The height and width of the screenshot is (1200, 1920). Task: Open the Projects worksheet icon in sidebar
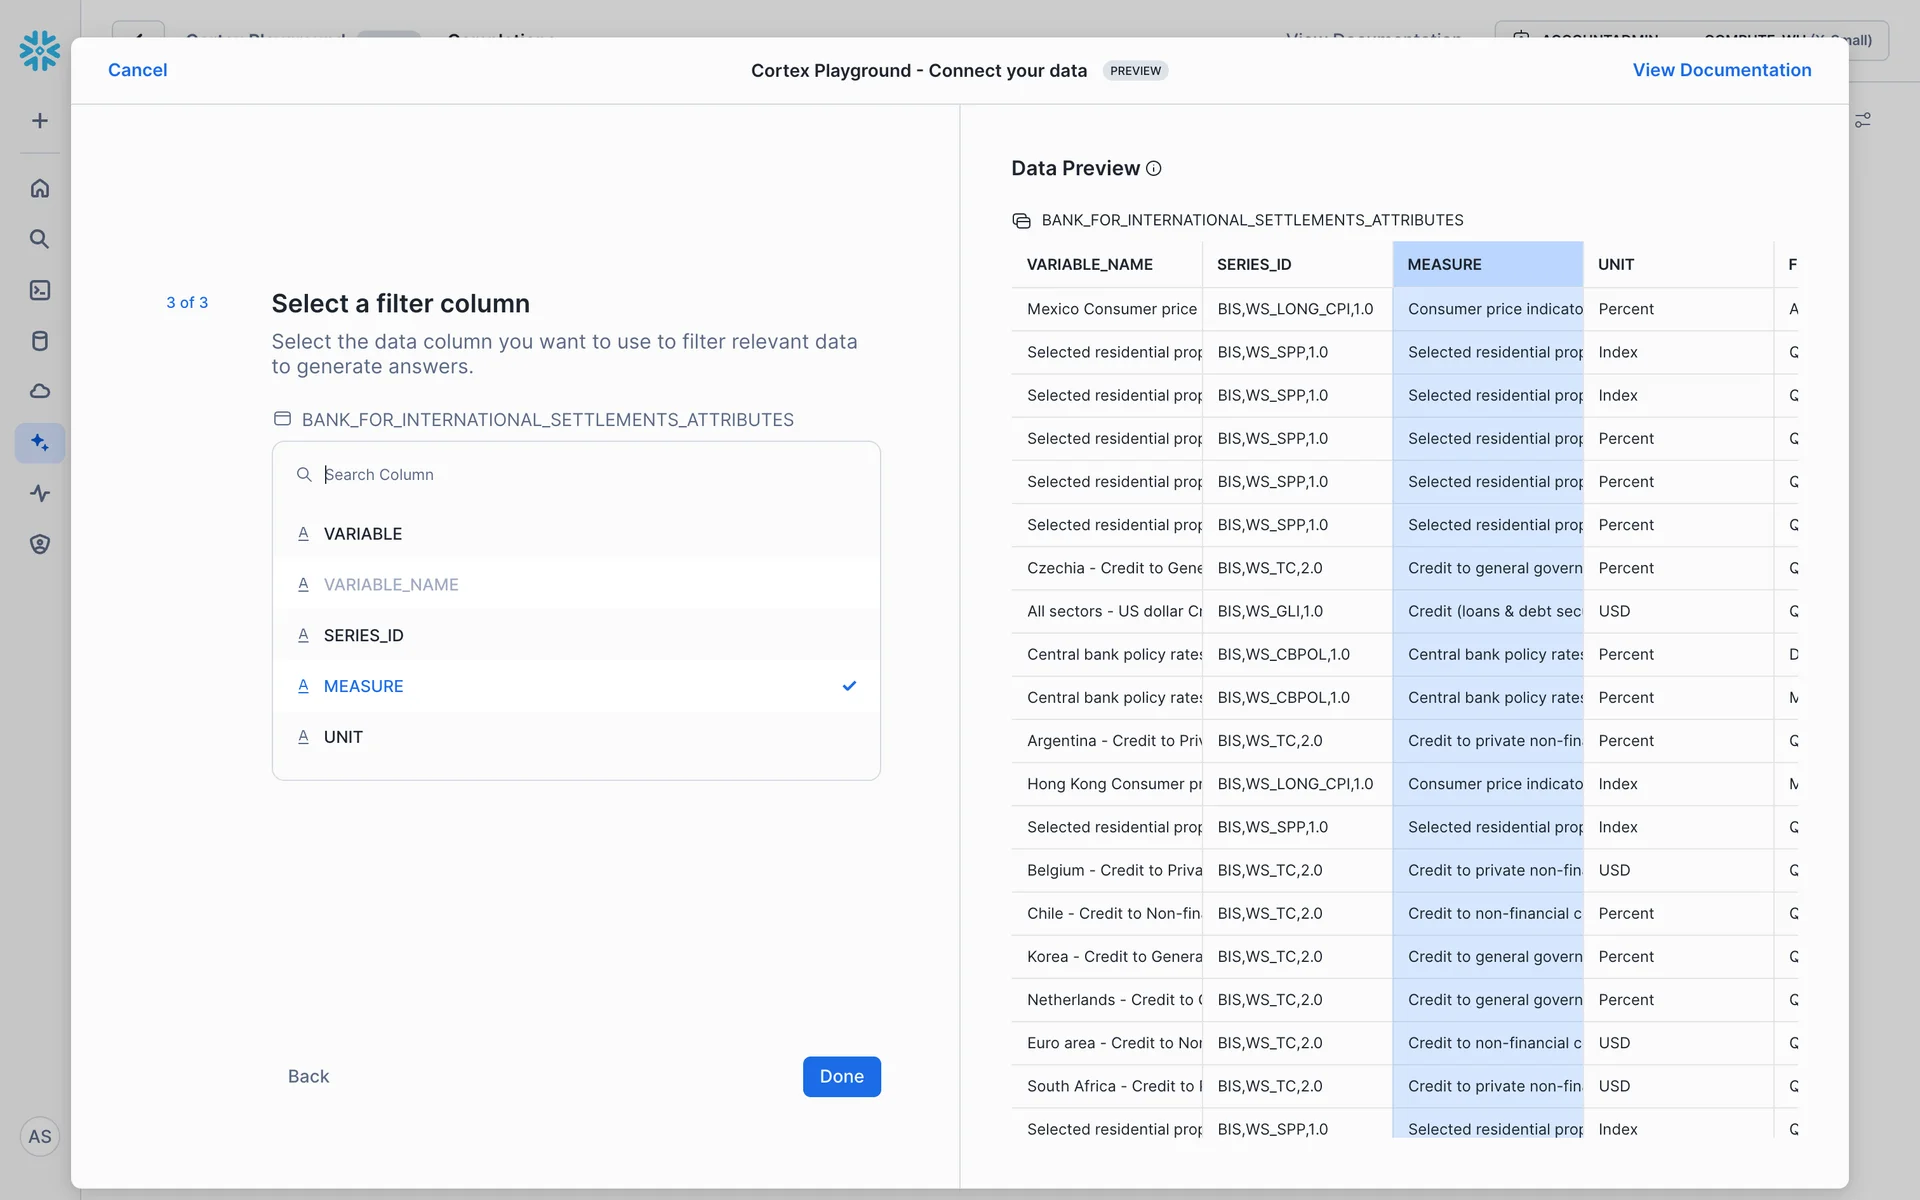pos(40,290)
